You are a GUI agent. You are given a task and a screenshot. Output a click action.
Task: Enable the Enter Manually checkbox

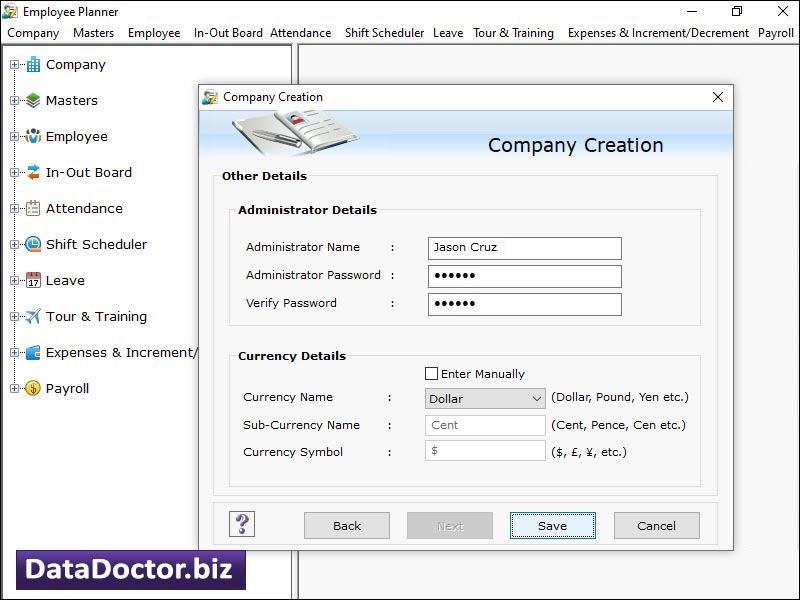[x=432, y=374]
